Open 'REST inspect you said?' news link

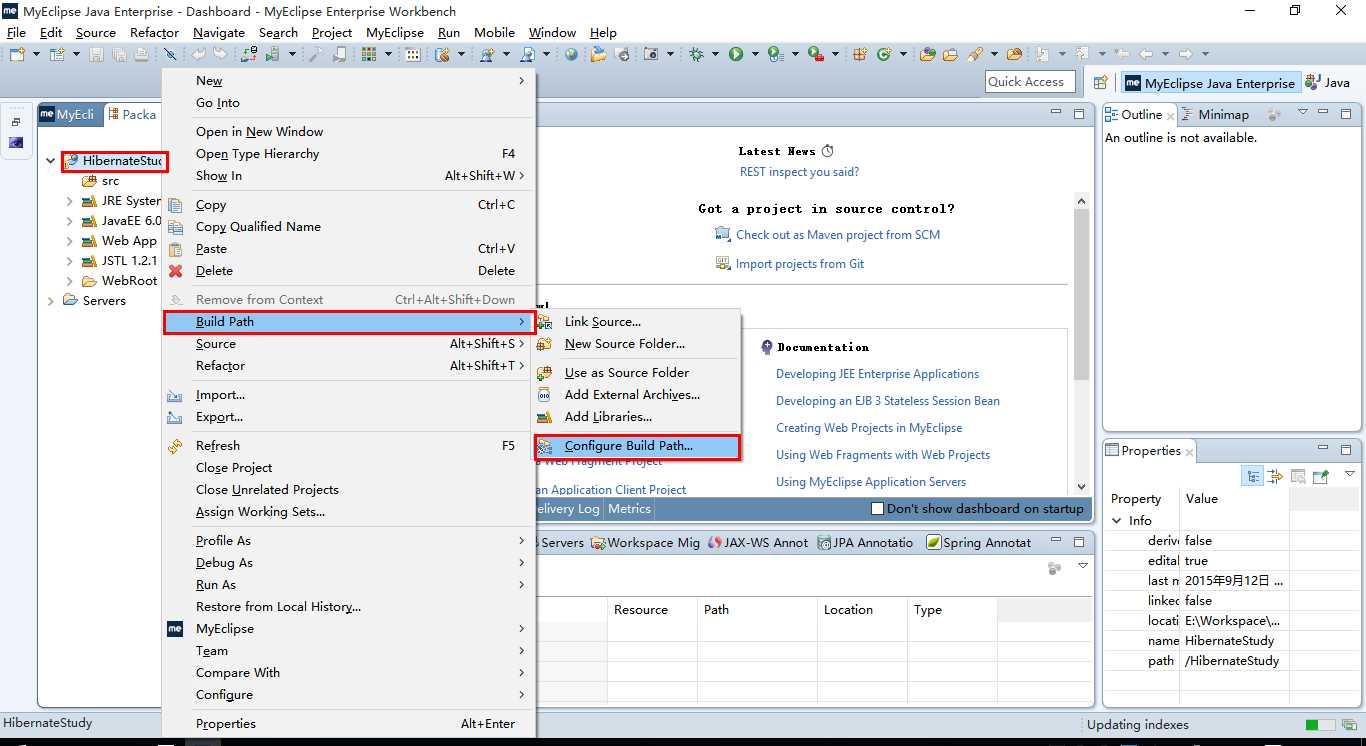799,172
